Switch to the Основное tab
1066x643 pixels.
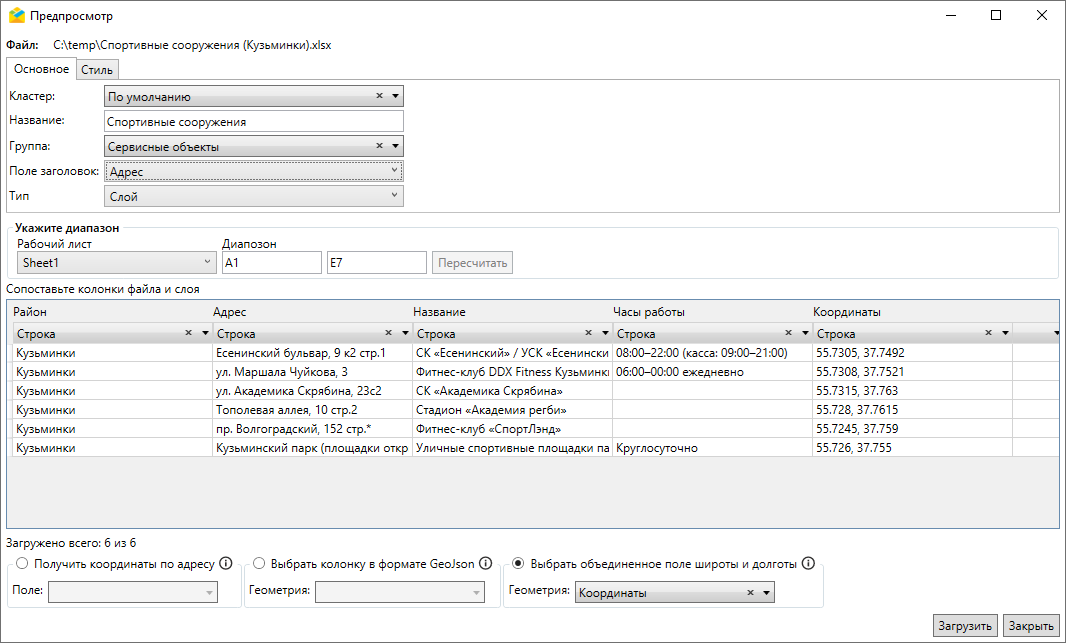pyautogui.click(x=41, y=69)
